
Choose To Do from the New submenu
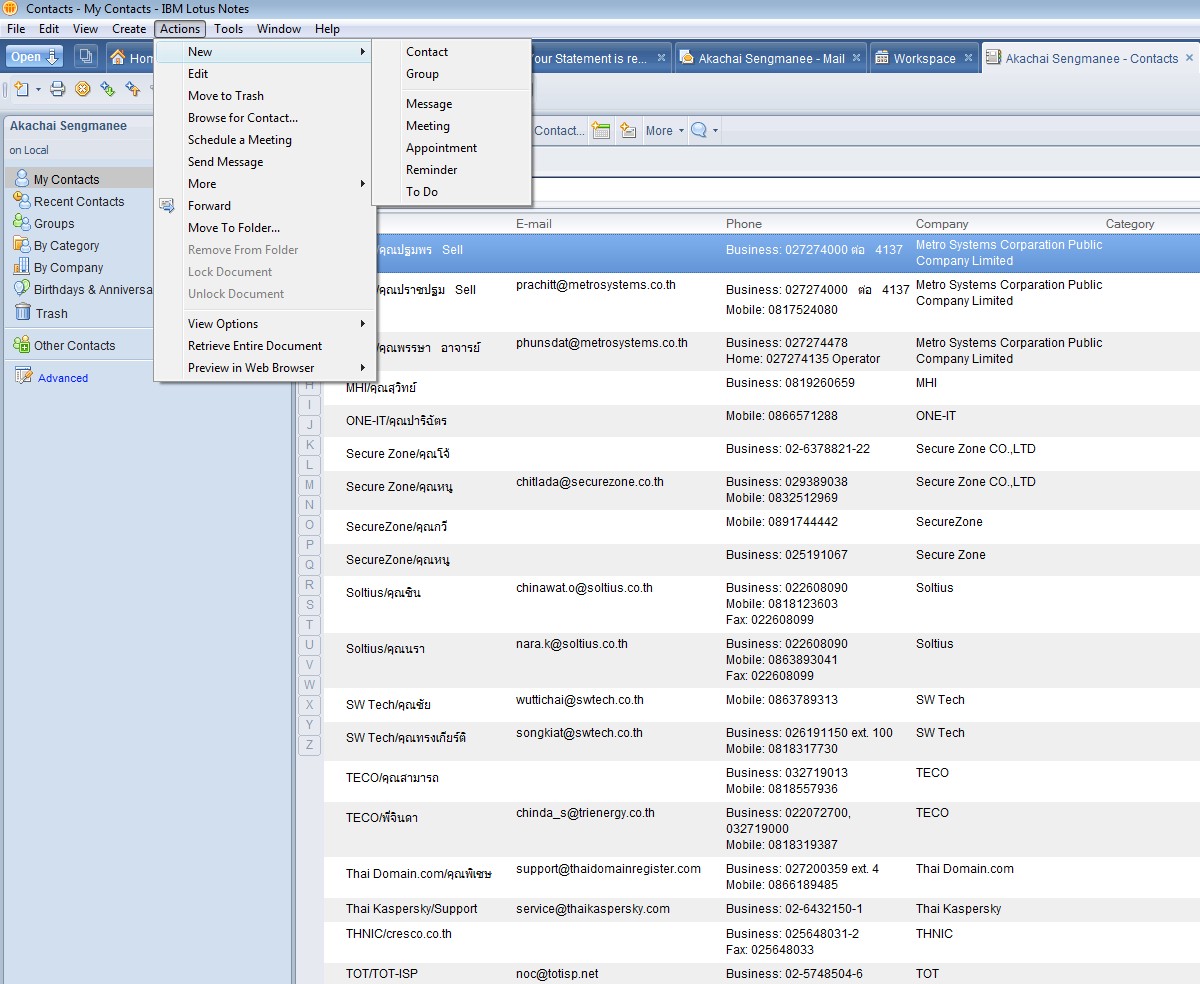[x=422, y=192]
